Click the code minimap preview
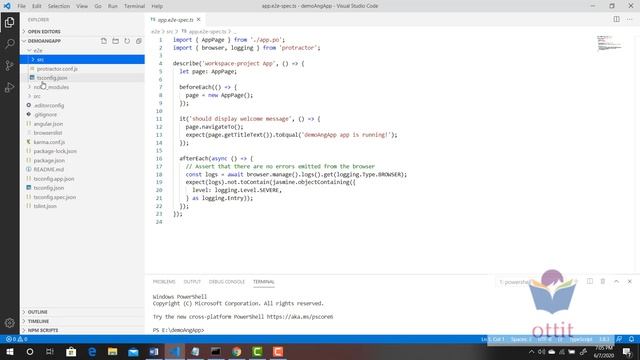Screen dimensions: 640x360 click(x=609, y=43)
